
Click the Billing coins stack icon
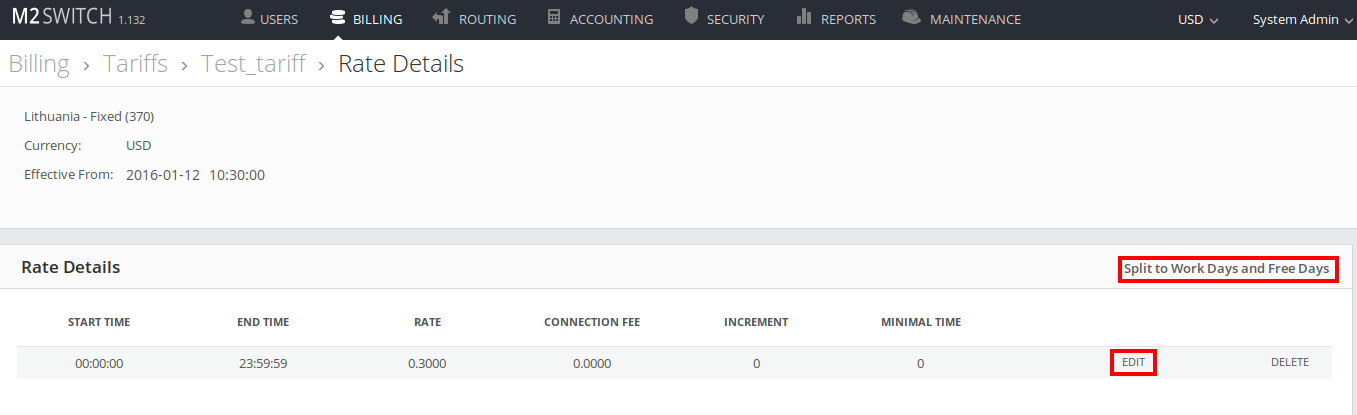click(x=337, y=18)
